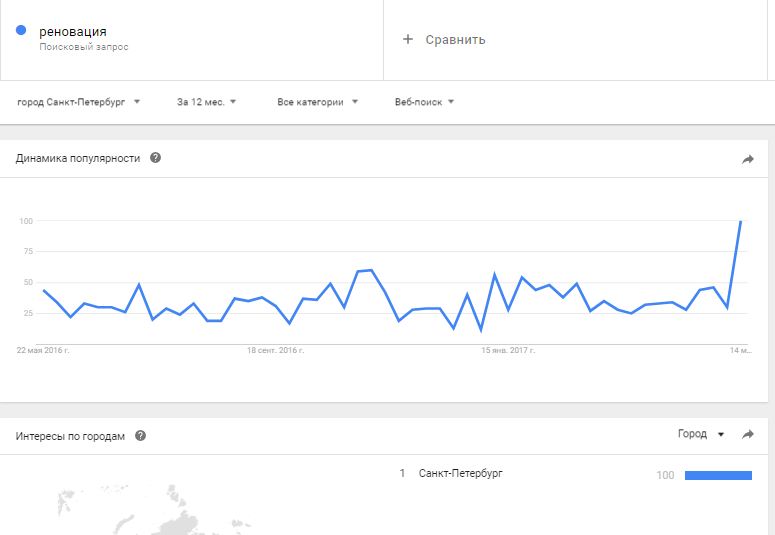
Task: Click the реновация search term field
Action: (x=73, y=32)
